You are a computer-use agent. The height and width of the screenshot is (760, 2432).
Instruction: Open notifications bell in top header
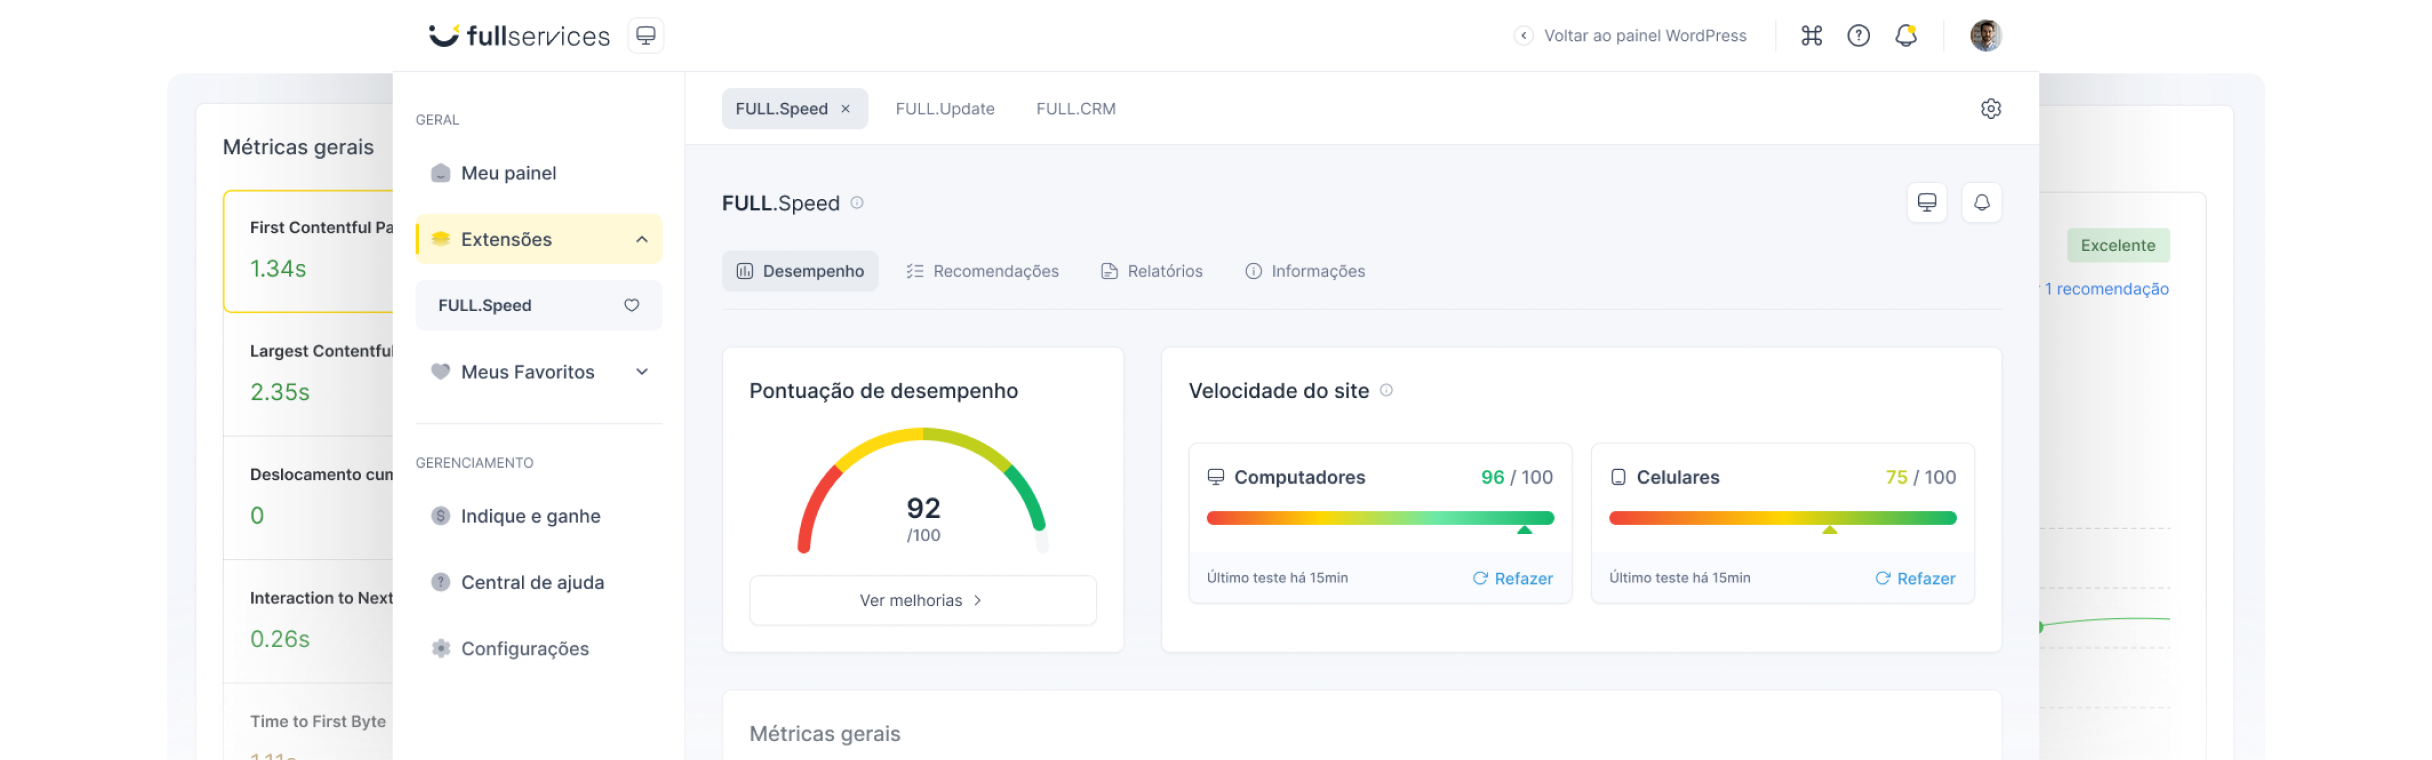click(x=1906, y=36)
